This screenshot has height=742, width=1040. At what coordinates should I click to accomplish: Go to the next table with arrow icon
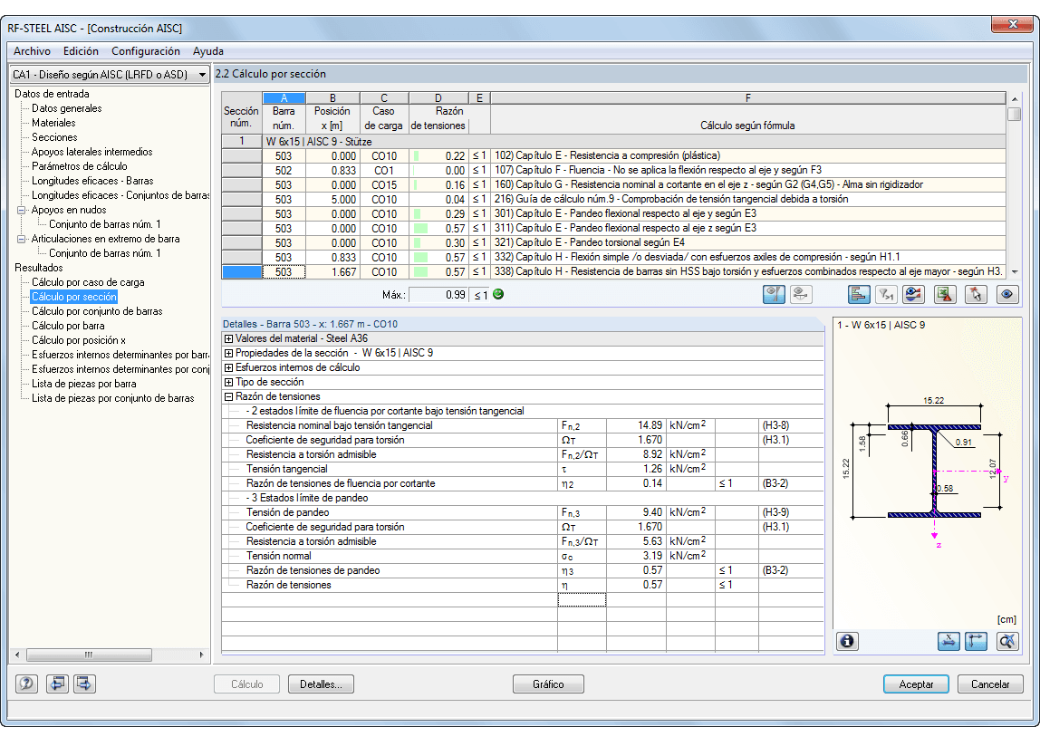tap(84, 684)
